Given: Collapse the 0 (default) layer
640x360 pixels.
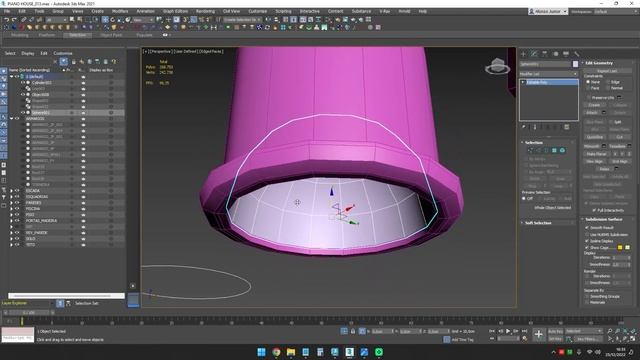Looking at the screenshot, I should click(11, 76).
